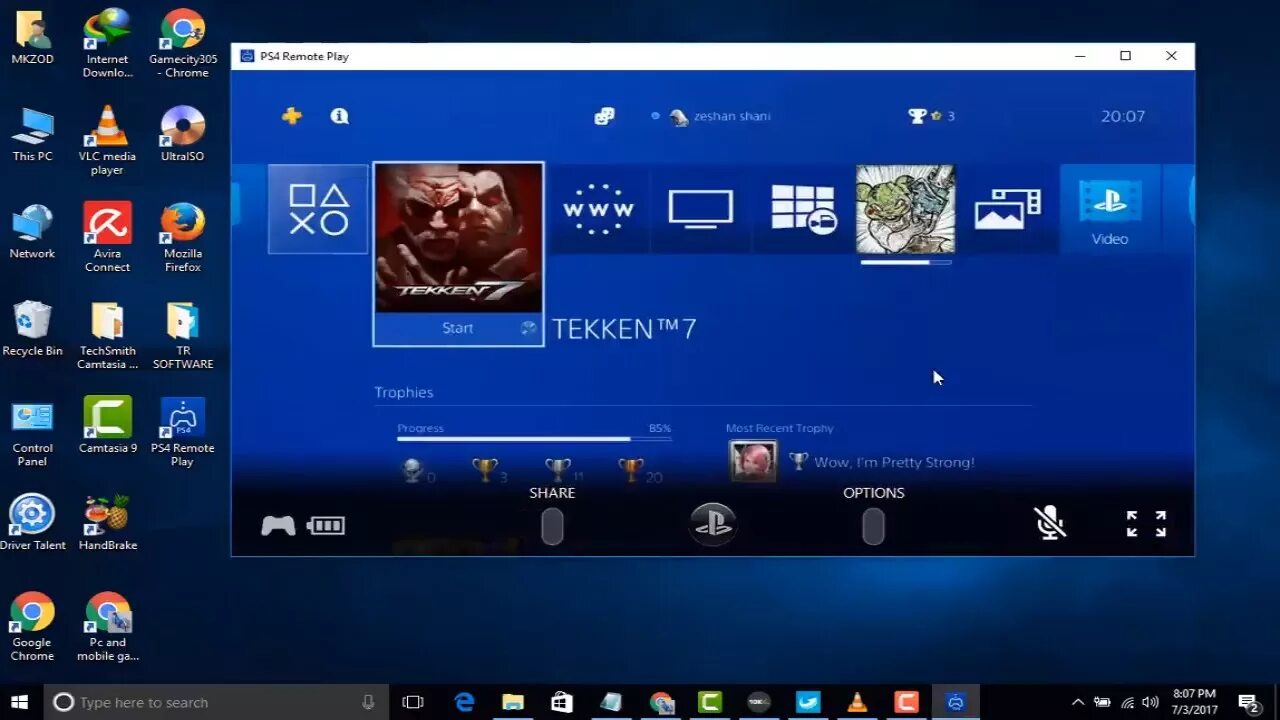Open the taskbar volume speaker icon
This screenshot has height=720, width=1280.
coord(1150,702)
